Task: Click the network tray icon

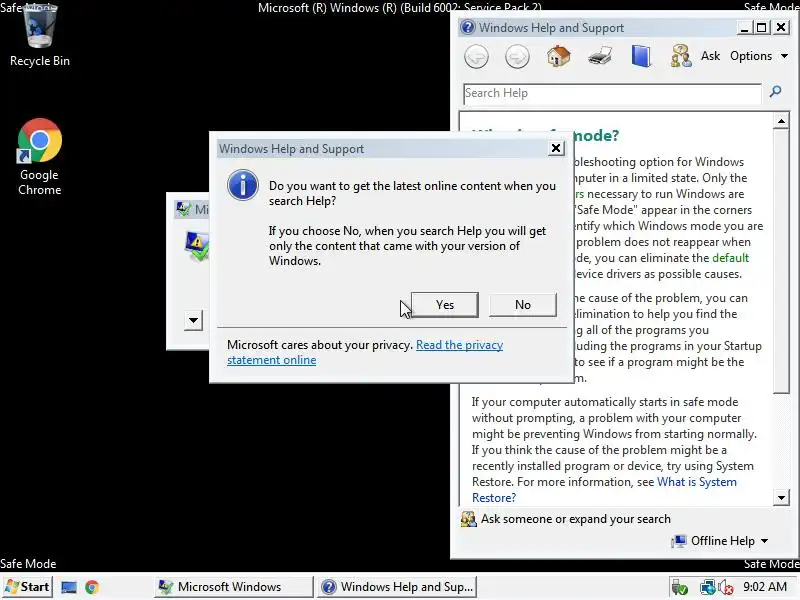Action: coord(707,587)
